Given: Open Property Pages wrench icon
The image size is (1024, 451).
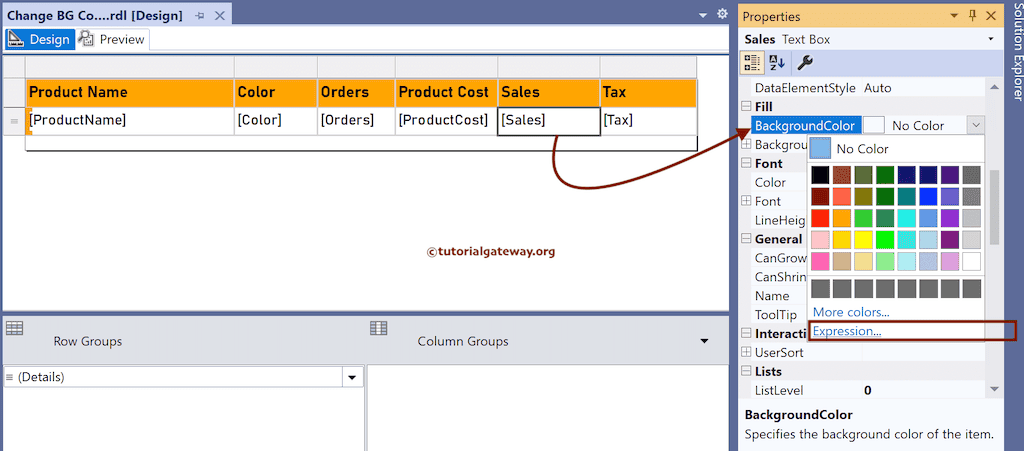Looking at the screenshot, I should point(804,63).
